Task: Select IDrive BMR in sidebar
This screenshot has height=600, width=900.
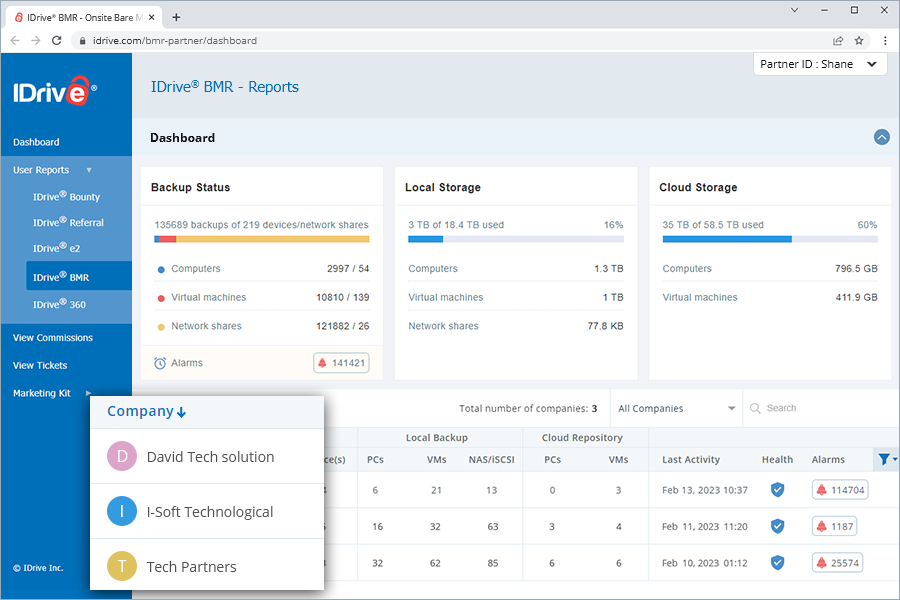Action: click(79, 276)
